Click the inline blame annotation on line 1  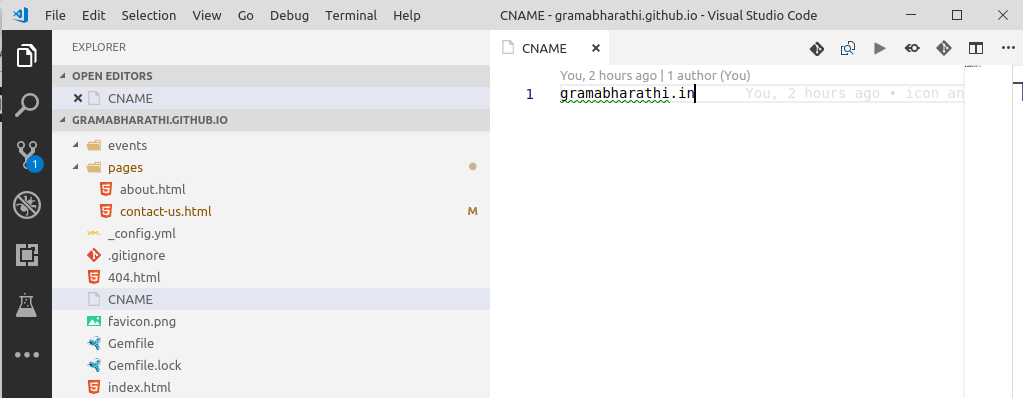click(855, 94)
